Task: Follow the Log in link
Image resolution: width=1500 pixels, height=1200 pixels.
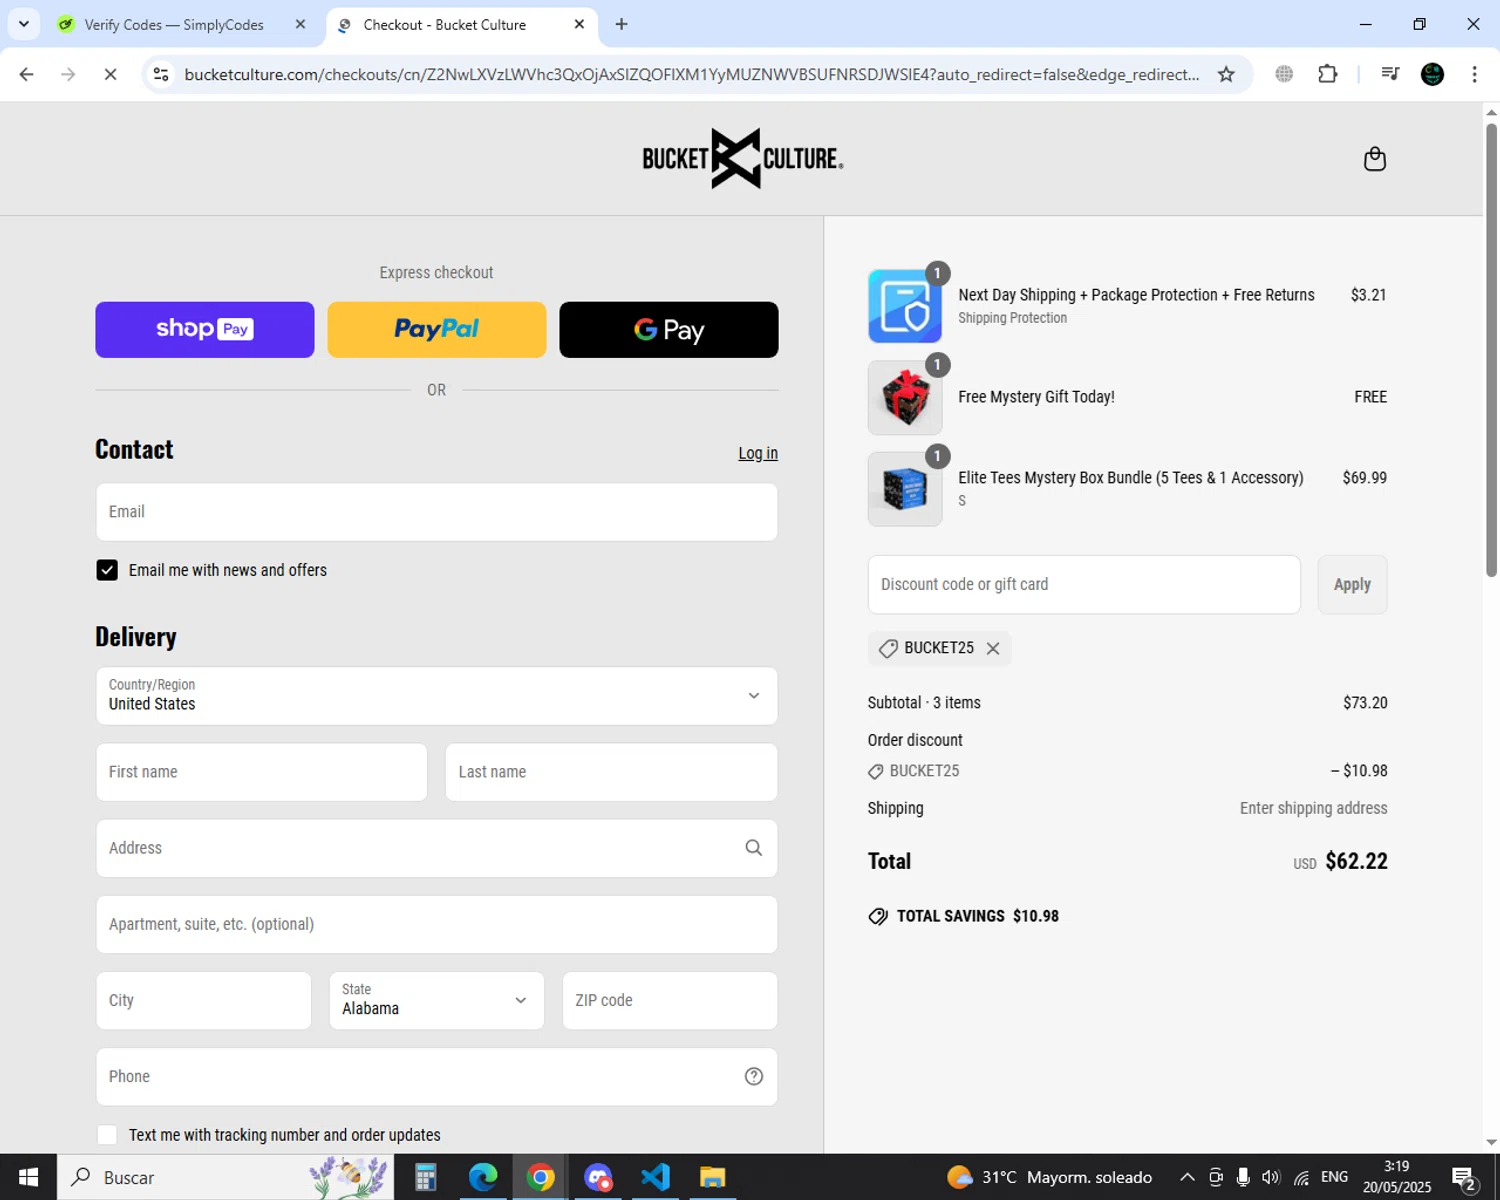Action: coord(758,453)
